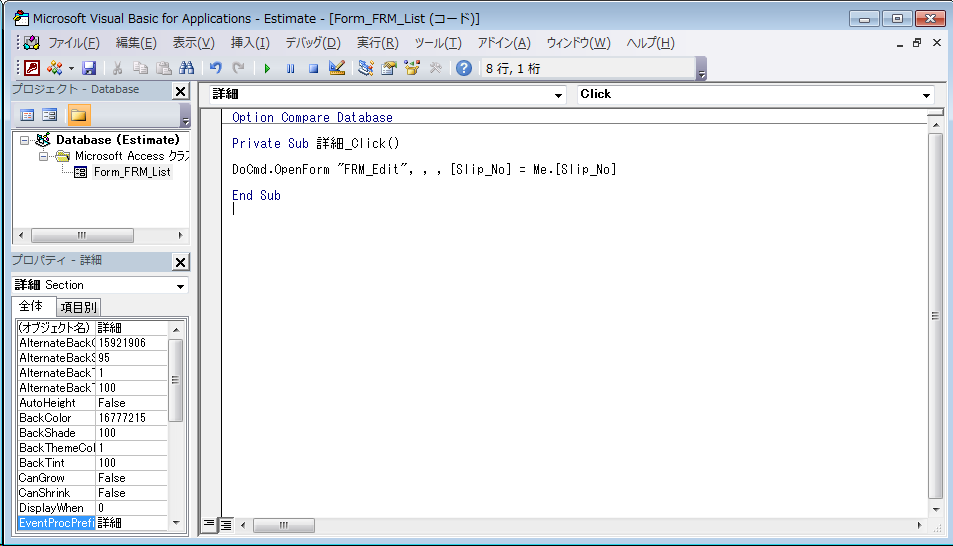The width and height of the screenshot is (953, 546).
Task: Open the ウィンドウ(W) menu
Action: pyautogui.click(x=578, y=43)
